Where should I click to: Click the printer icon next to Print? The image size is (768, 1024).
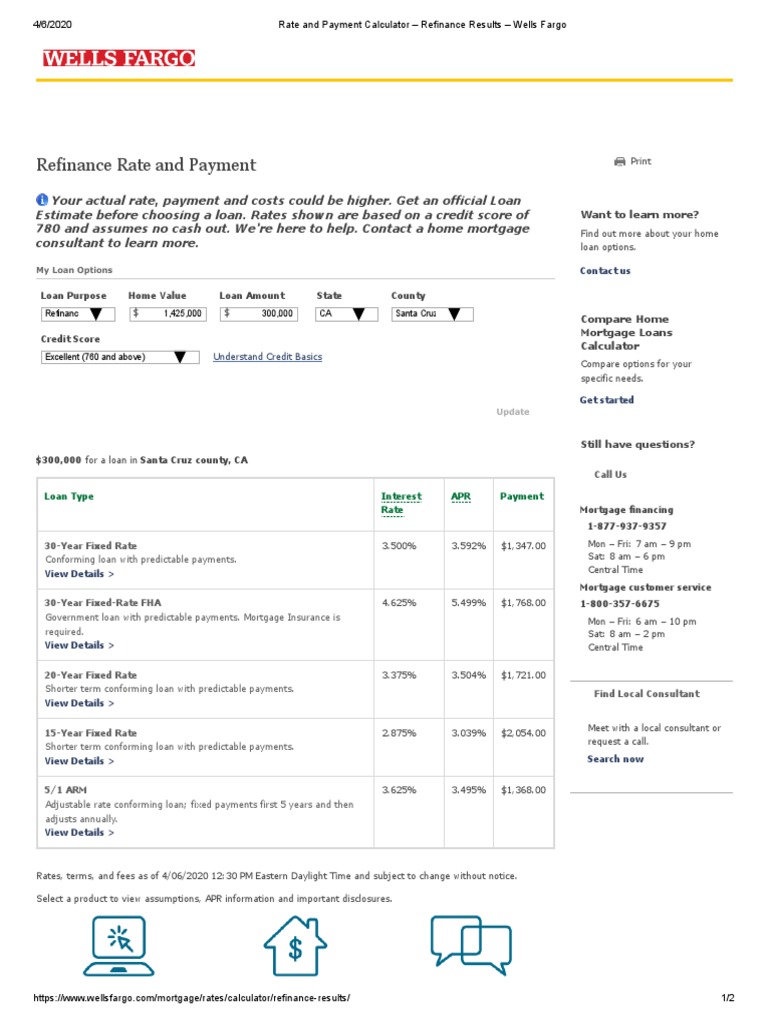point(620,161)
